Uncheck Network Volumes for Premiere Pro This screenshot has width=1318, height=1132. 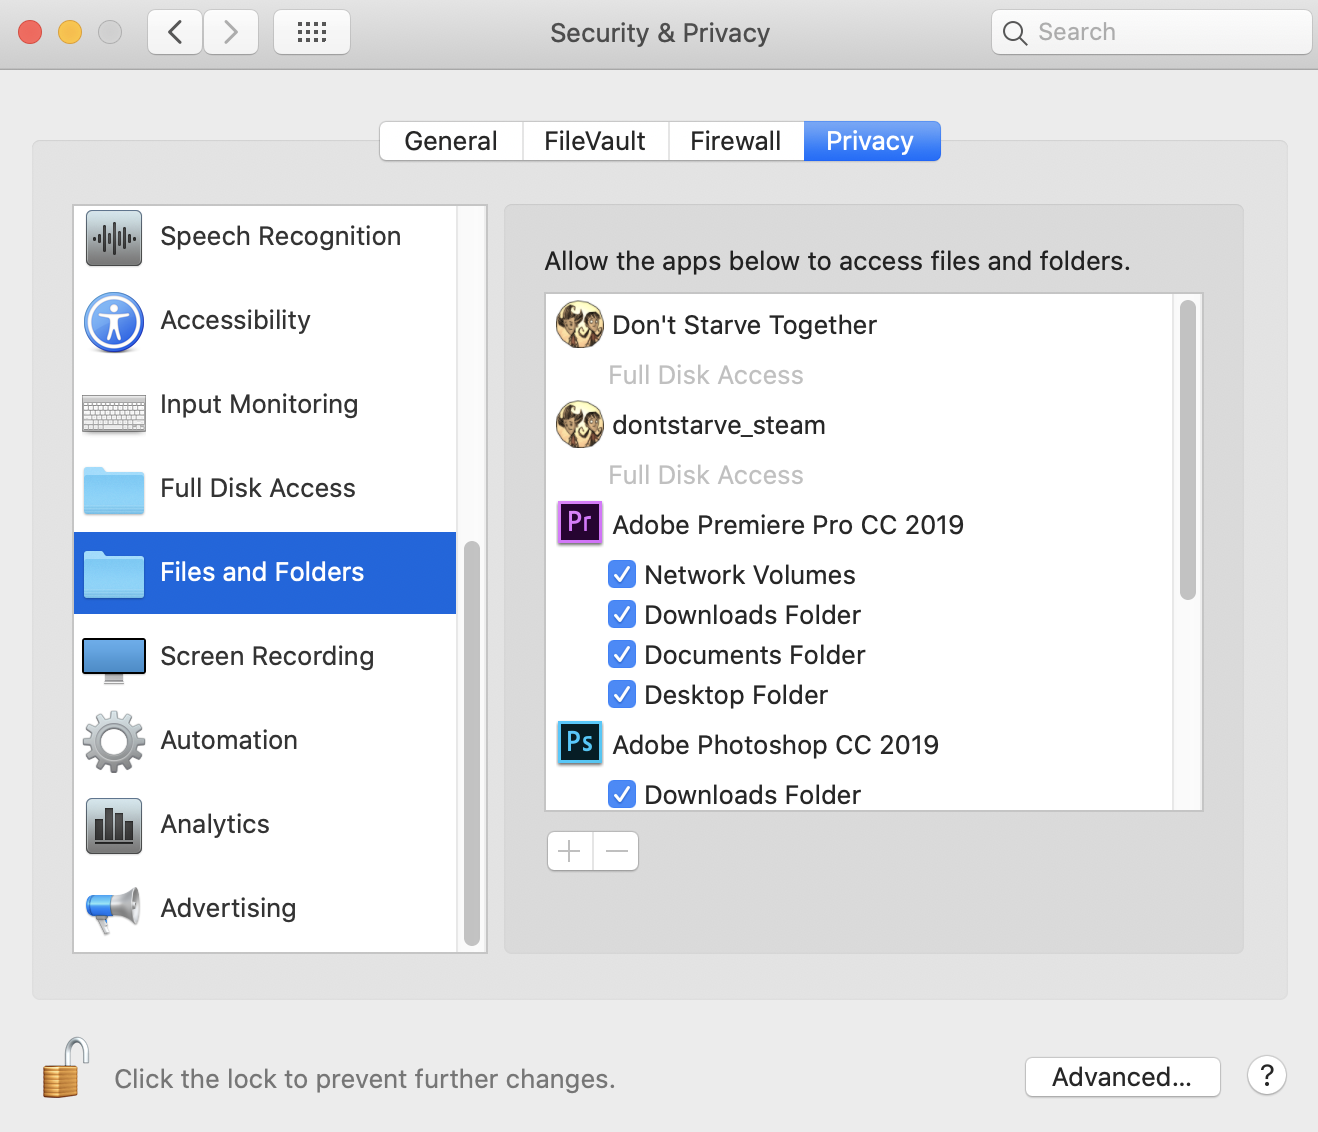622,574
